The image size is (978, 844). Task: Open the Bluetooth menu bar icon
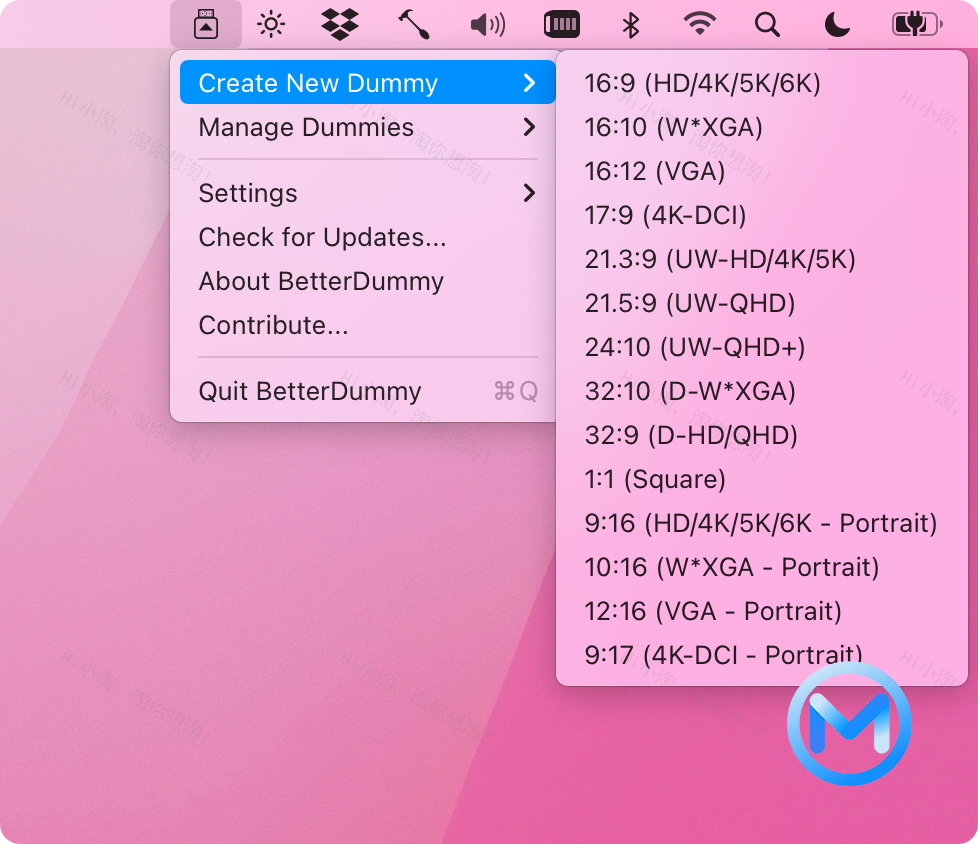pyautogui.click(x=629, y=23)
